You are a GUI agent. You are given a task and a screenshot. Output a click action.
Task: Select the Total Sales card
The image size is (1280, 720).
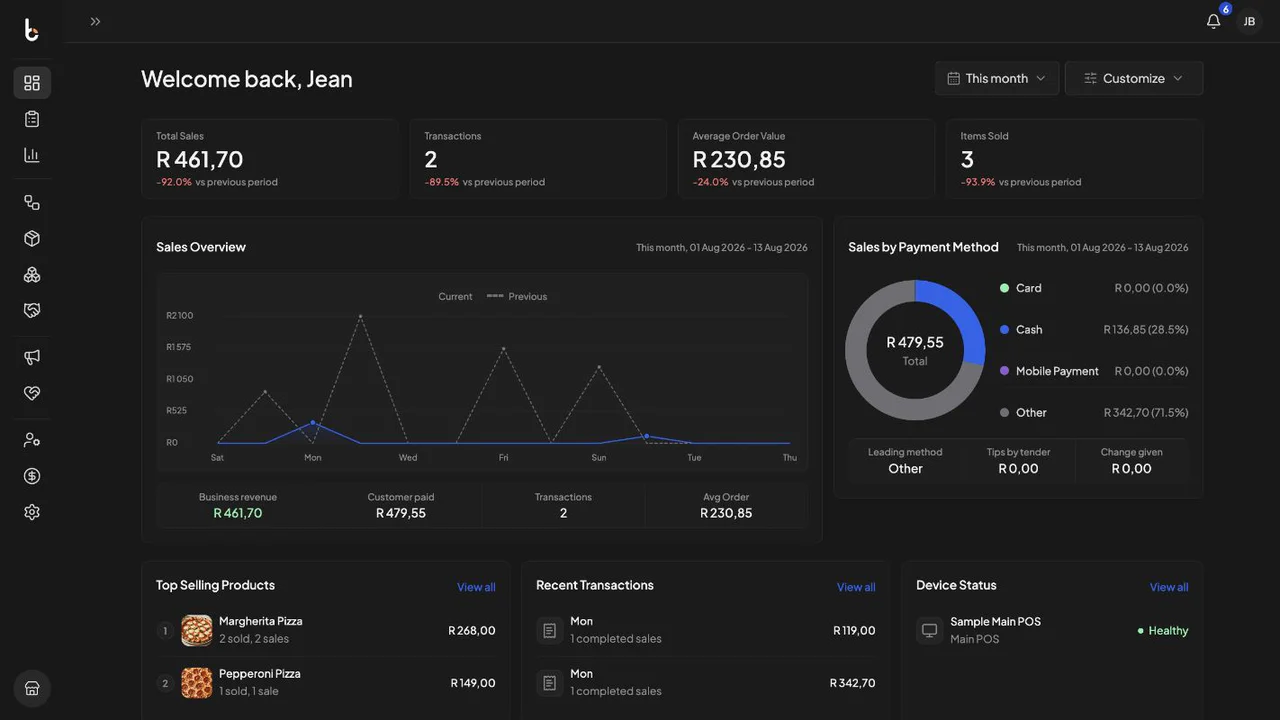tap(270, 159)
